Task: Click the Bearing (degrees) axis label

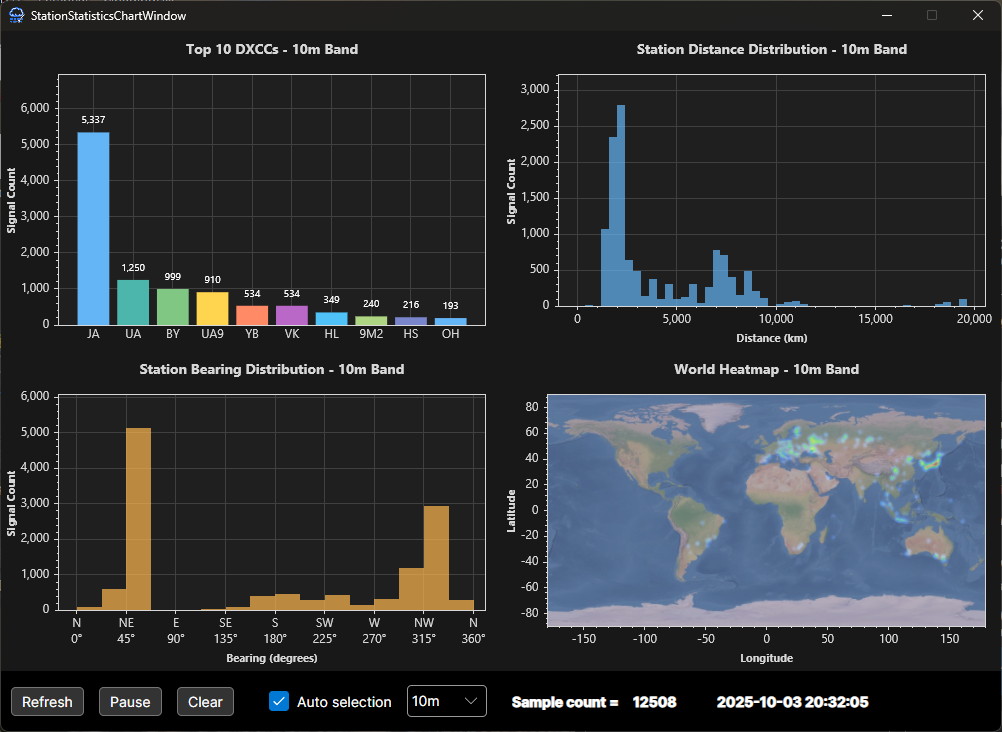Action: pyautogui.click(x=272, y=658)
